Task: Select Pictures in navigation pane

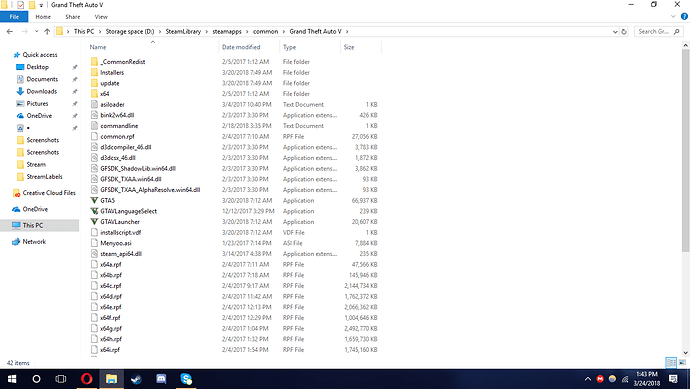Action: (37, 104)
